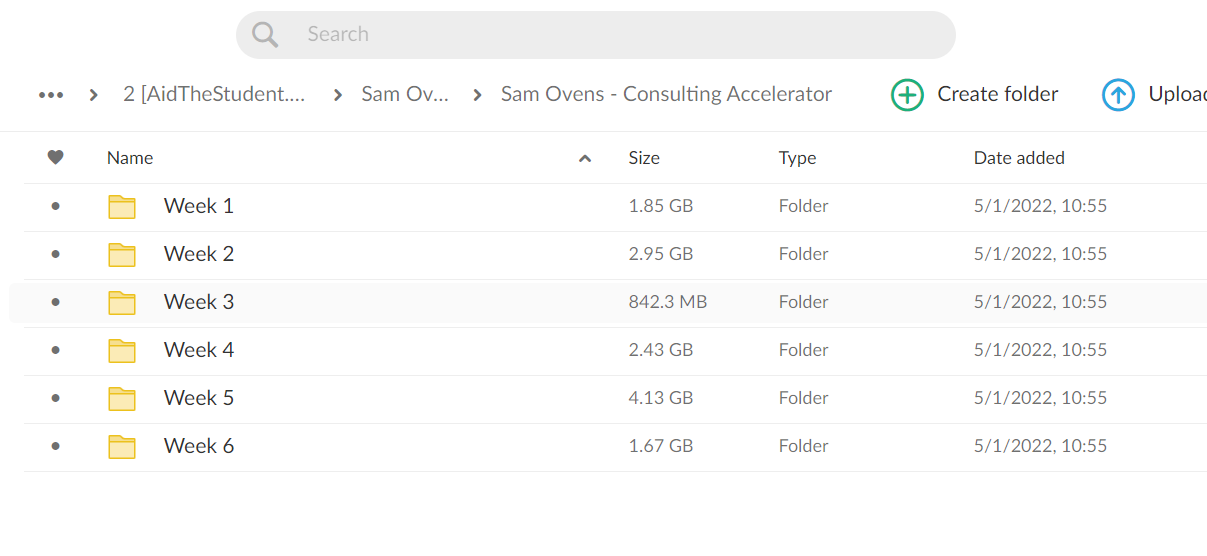Click the Create folder button label
Screen dimensions: 1207x556
pyautogui.click(x=997, y=94)
